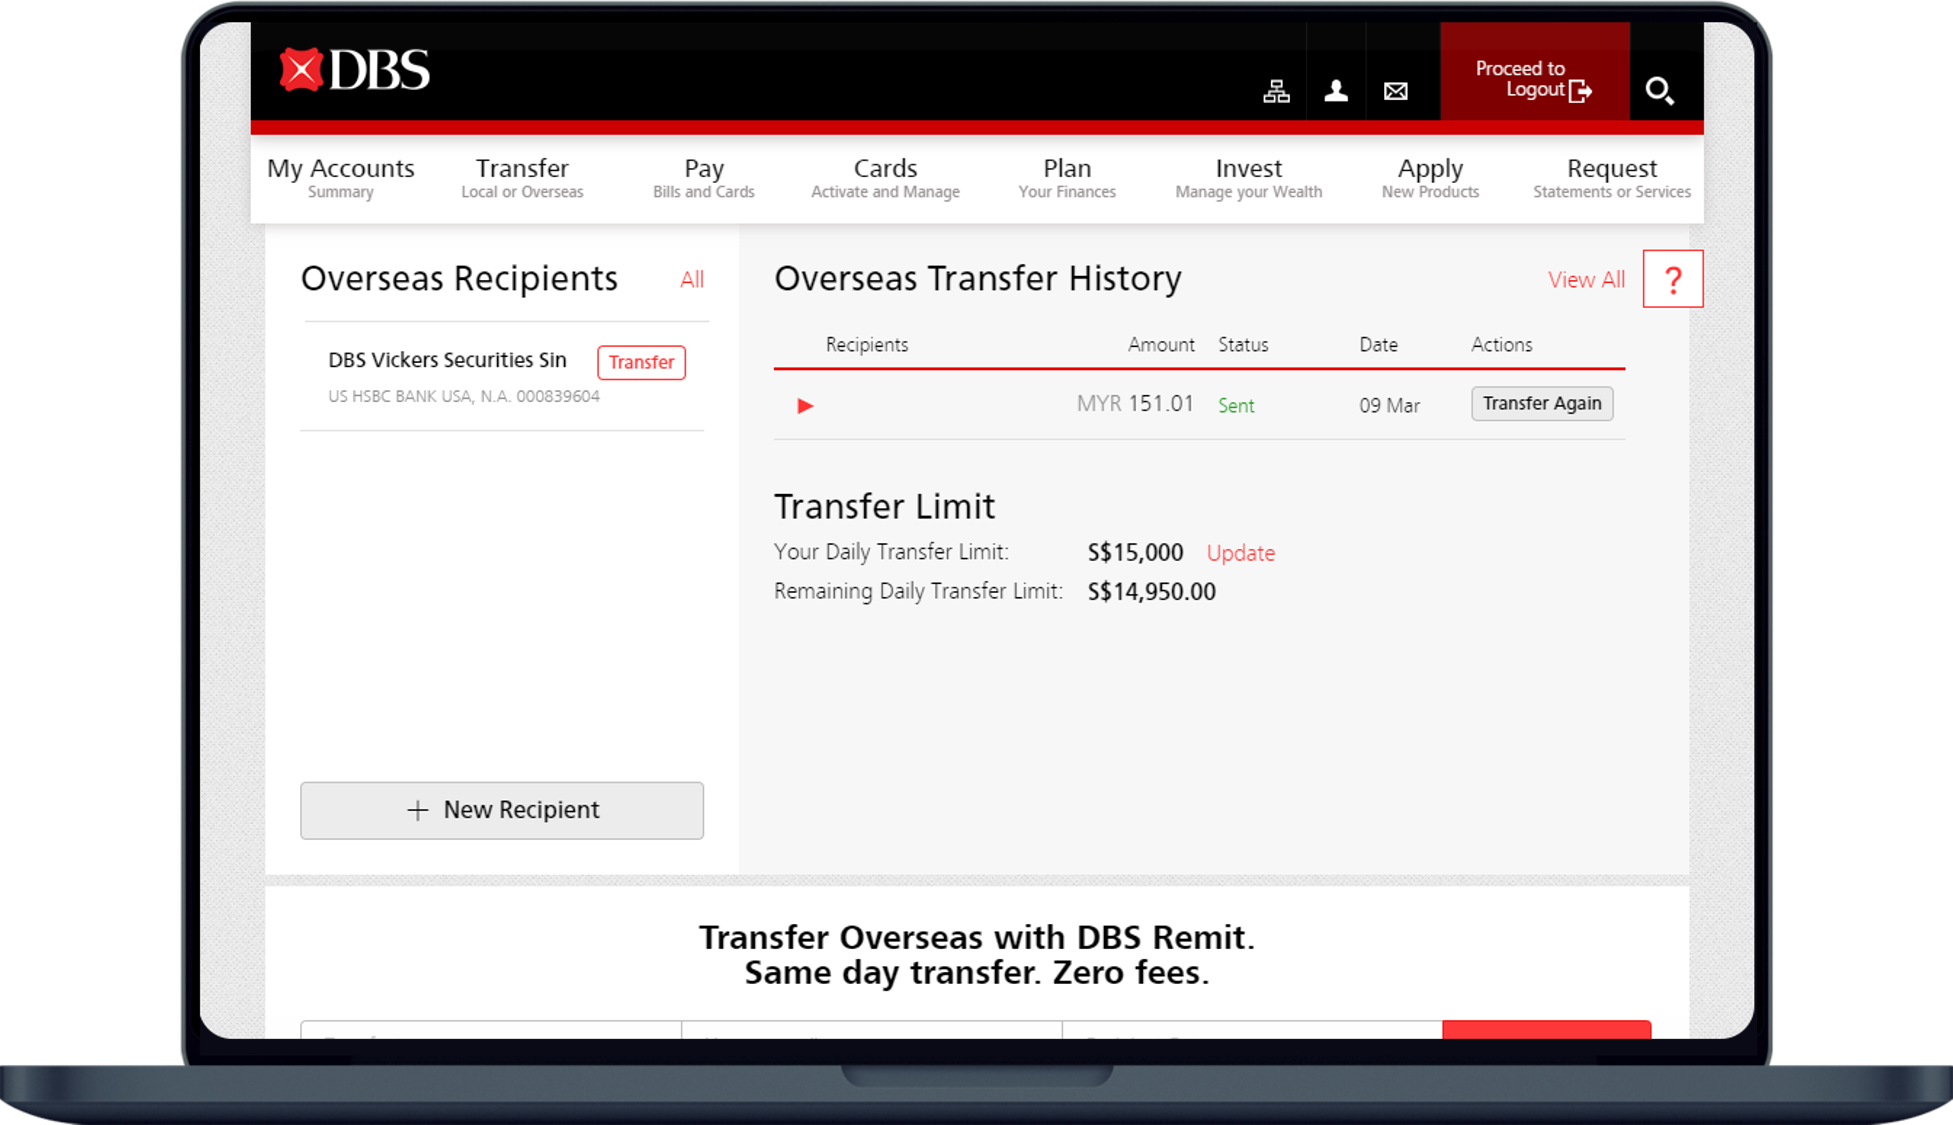This screenshot has height=1125, width=1953.
Task: Open Invest Manage your Wealth menu
Action: coord(1249,178)
